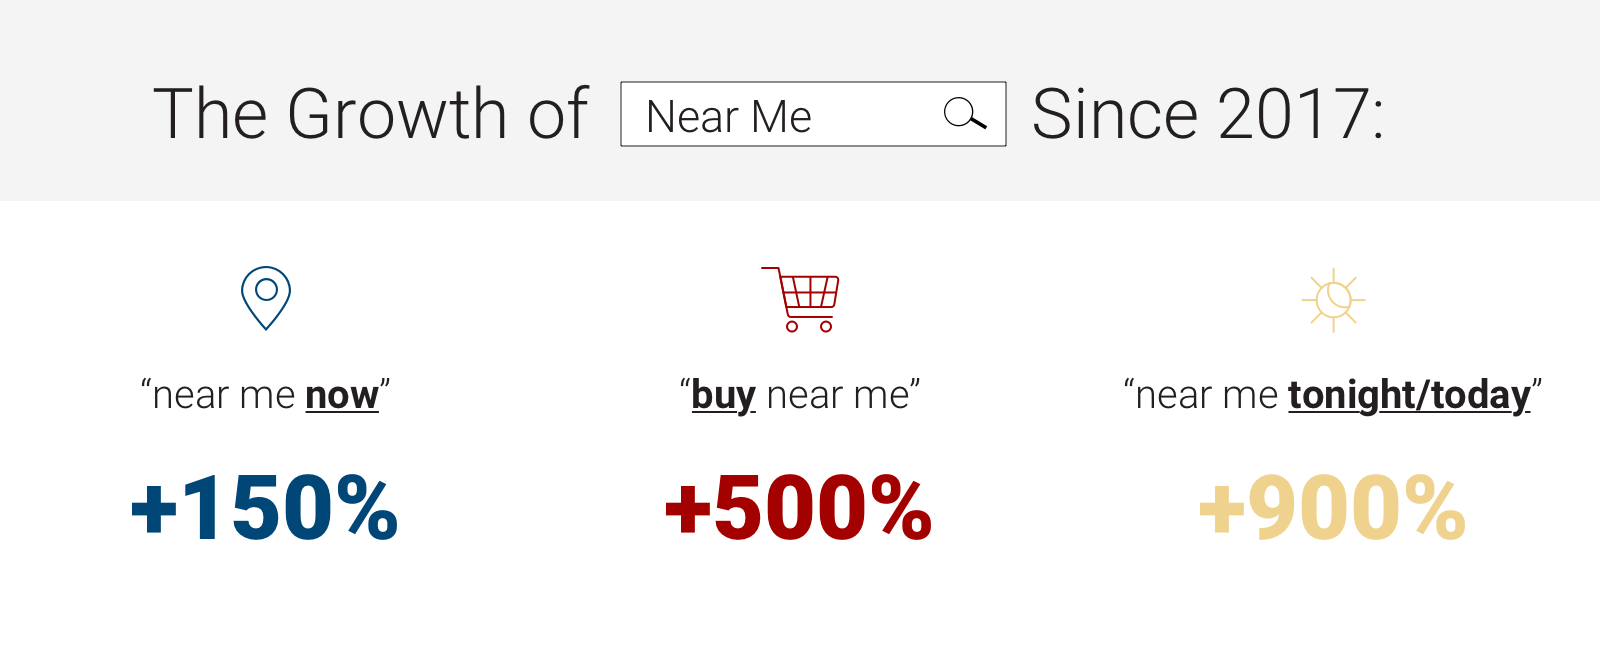Click the plus sign of +500%

tap(688, 510)
